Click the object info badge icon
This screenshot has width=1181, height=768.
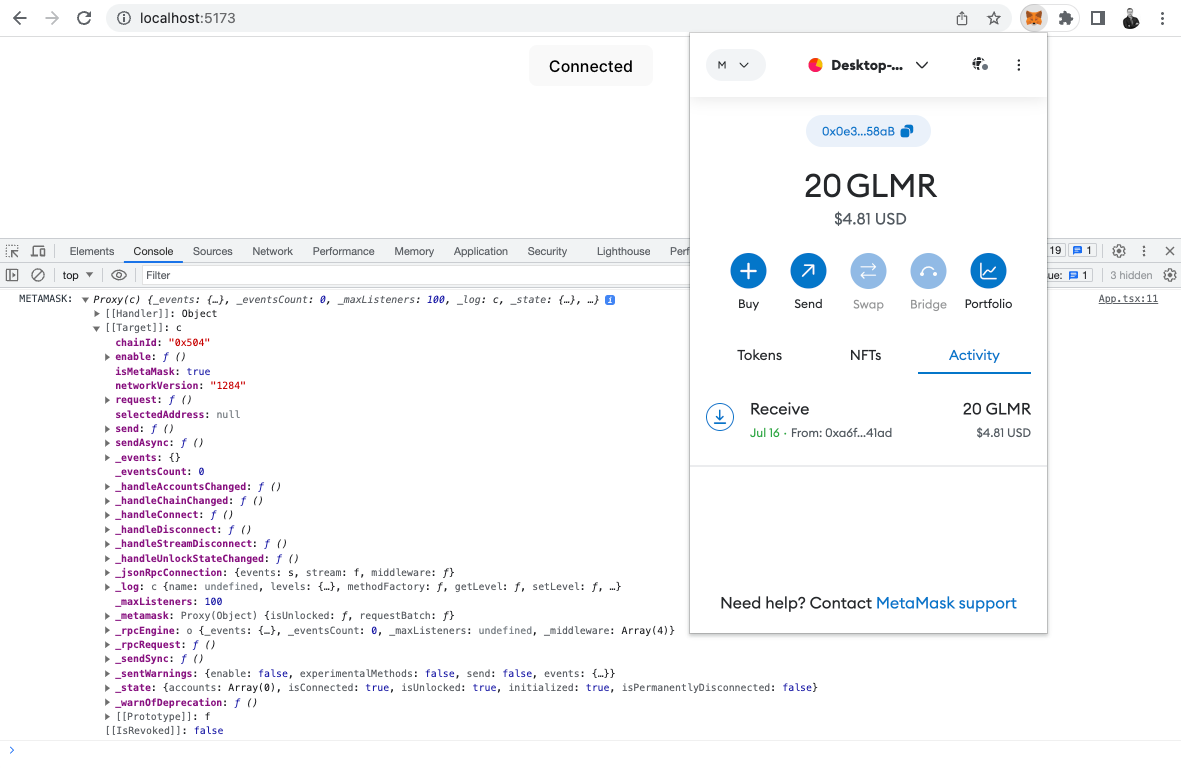click(610, 300)
